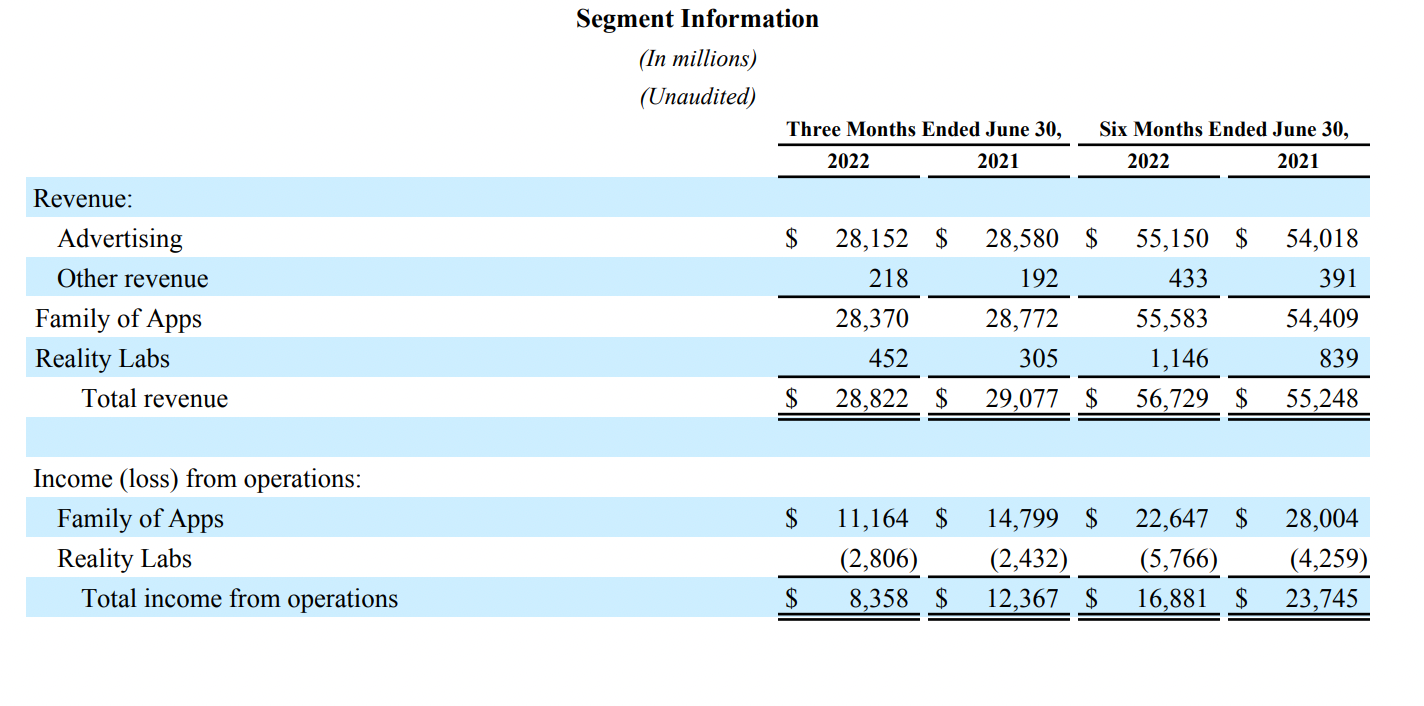Select Reality Labs revenue 839
The height and width of the screenshot is (706, 1424).
(x=1340, y=359)
